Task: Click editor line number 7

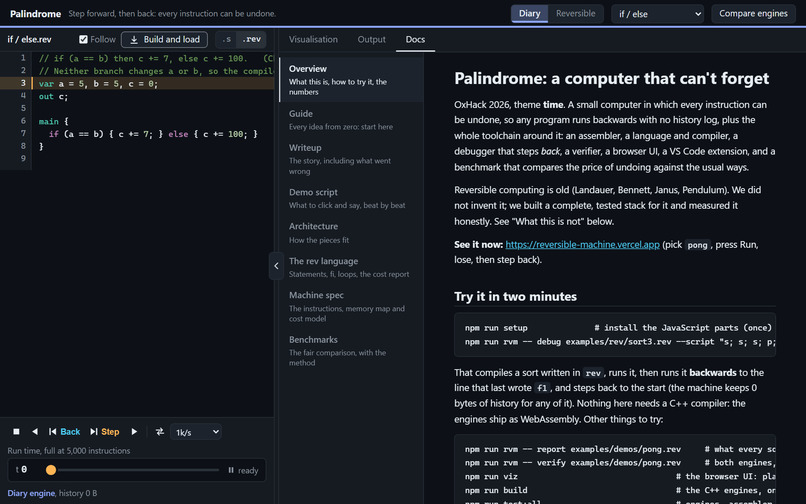Action: point(23,133)
